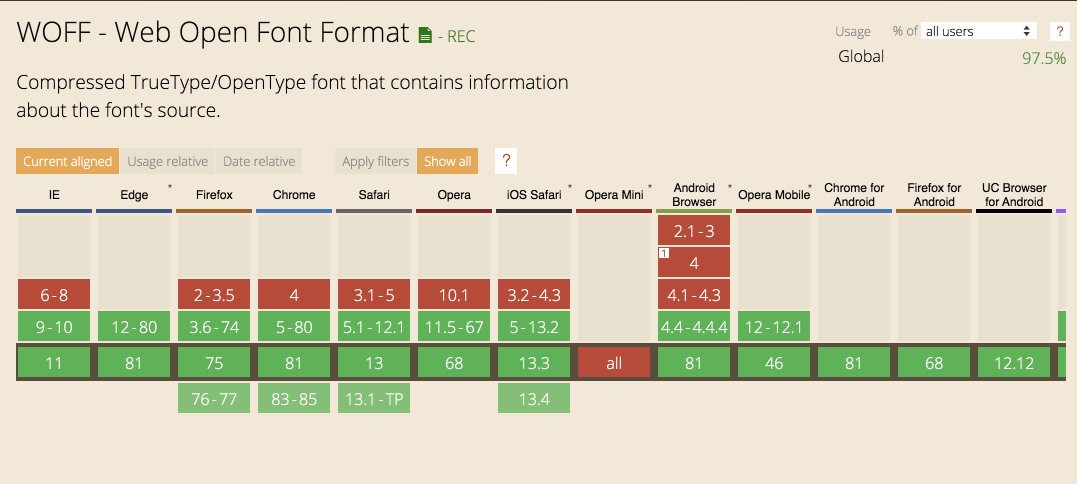Image resolution: width=1077 pixels, height=484 pixels.
Task: Switch to Date relative view
Action: [259, 161]
